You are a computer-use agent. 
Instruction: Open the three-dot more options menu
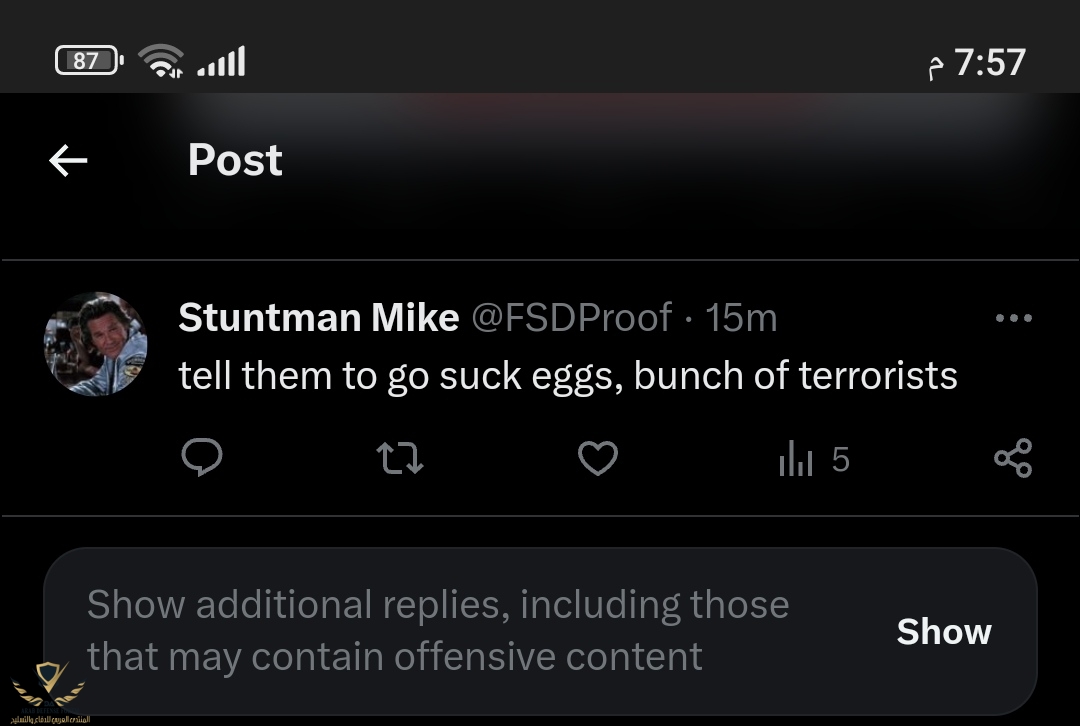[1013, 319]
